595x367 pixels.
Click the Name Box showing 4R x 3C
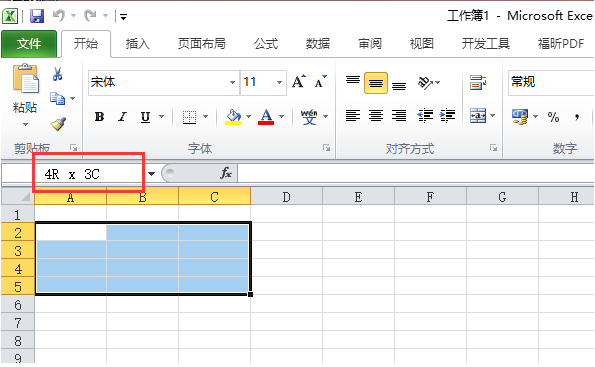point(74,174)
